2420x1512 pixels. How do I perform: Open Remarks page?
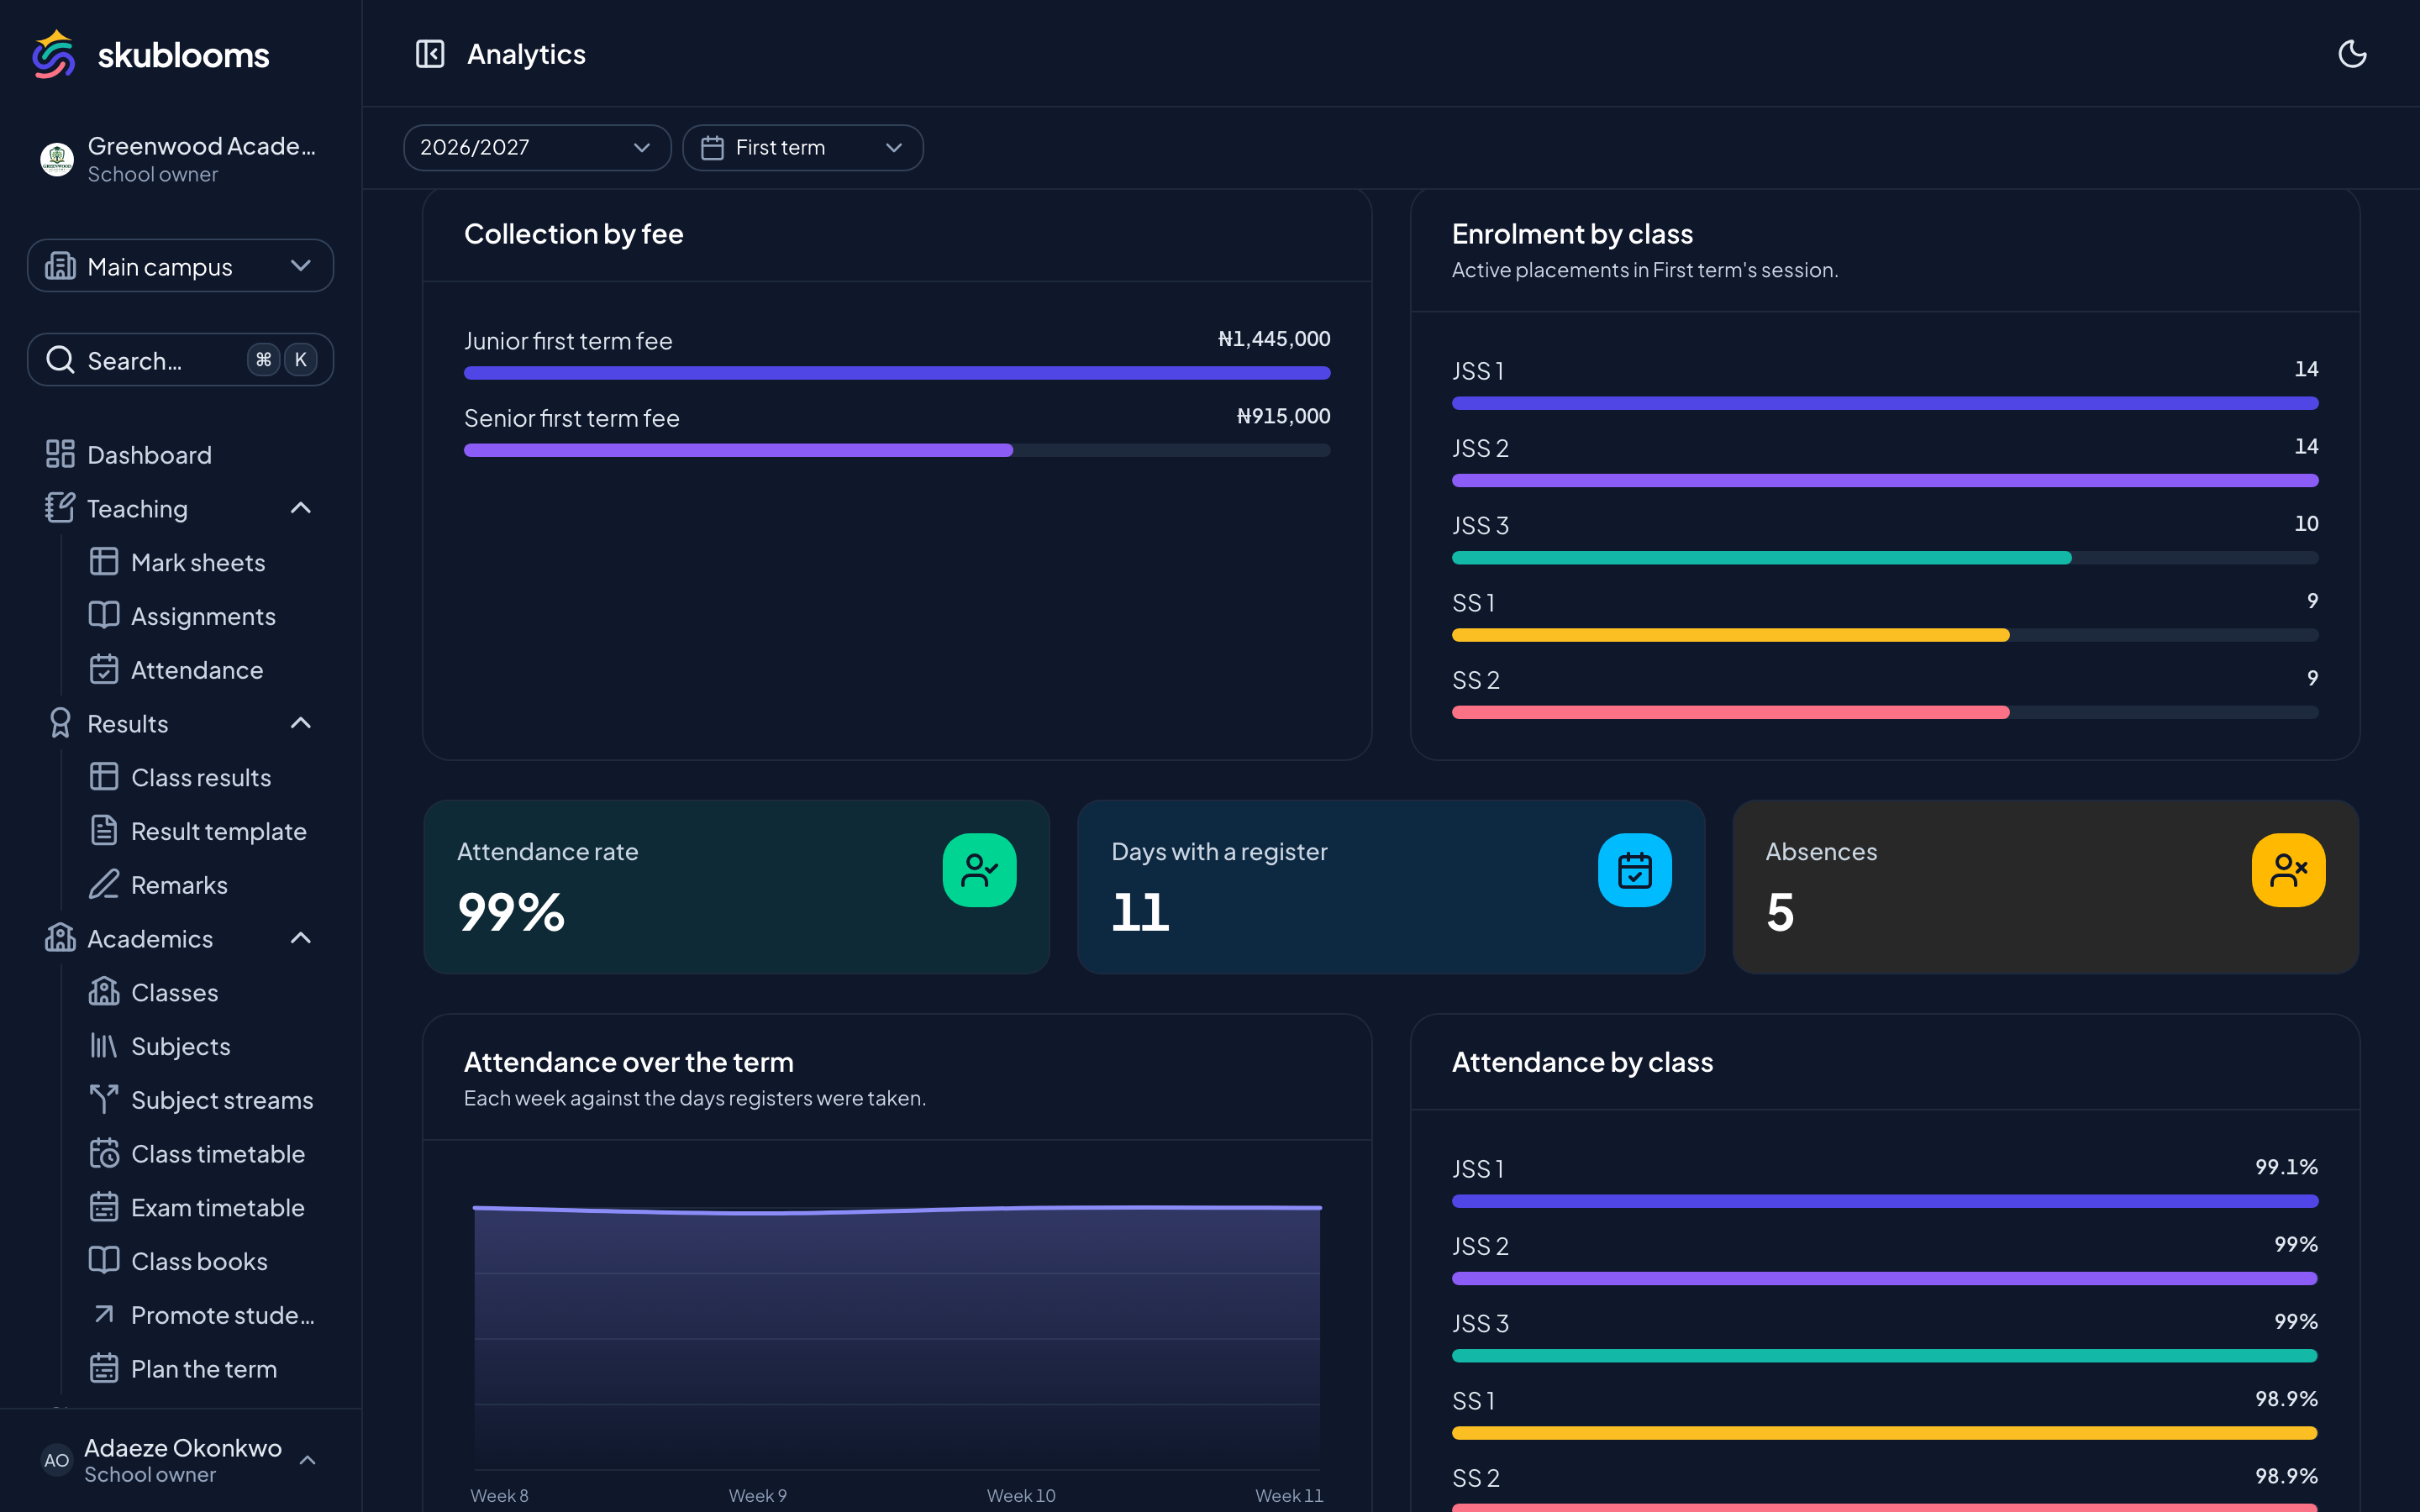[179, 885]
